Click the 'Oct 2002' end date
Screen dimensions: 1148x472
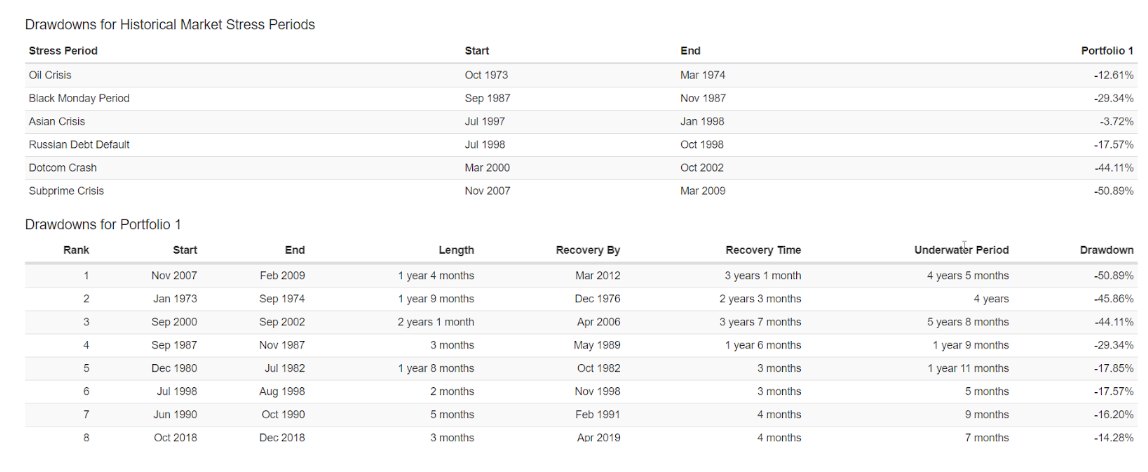pos(701,168)
